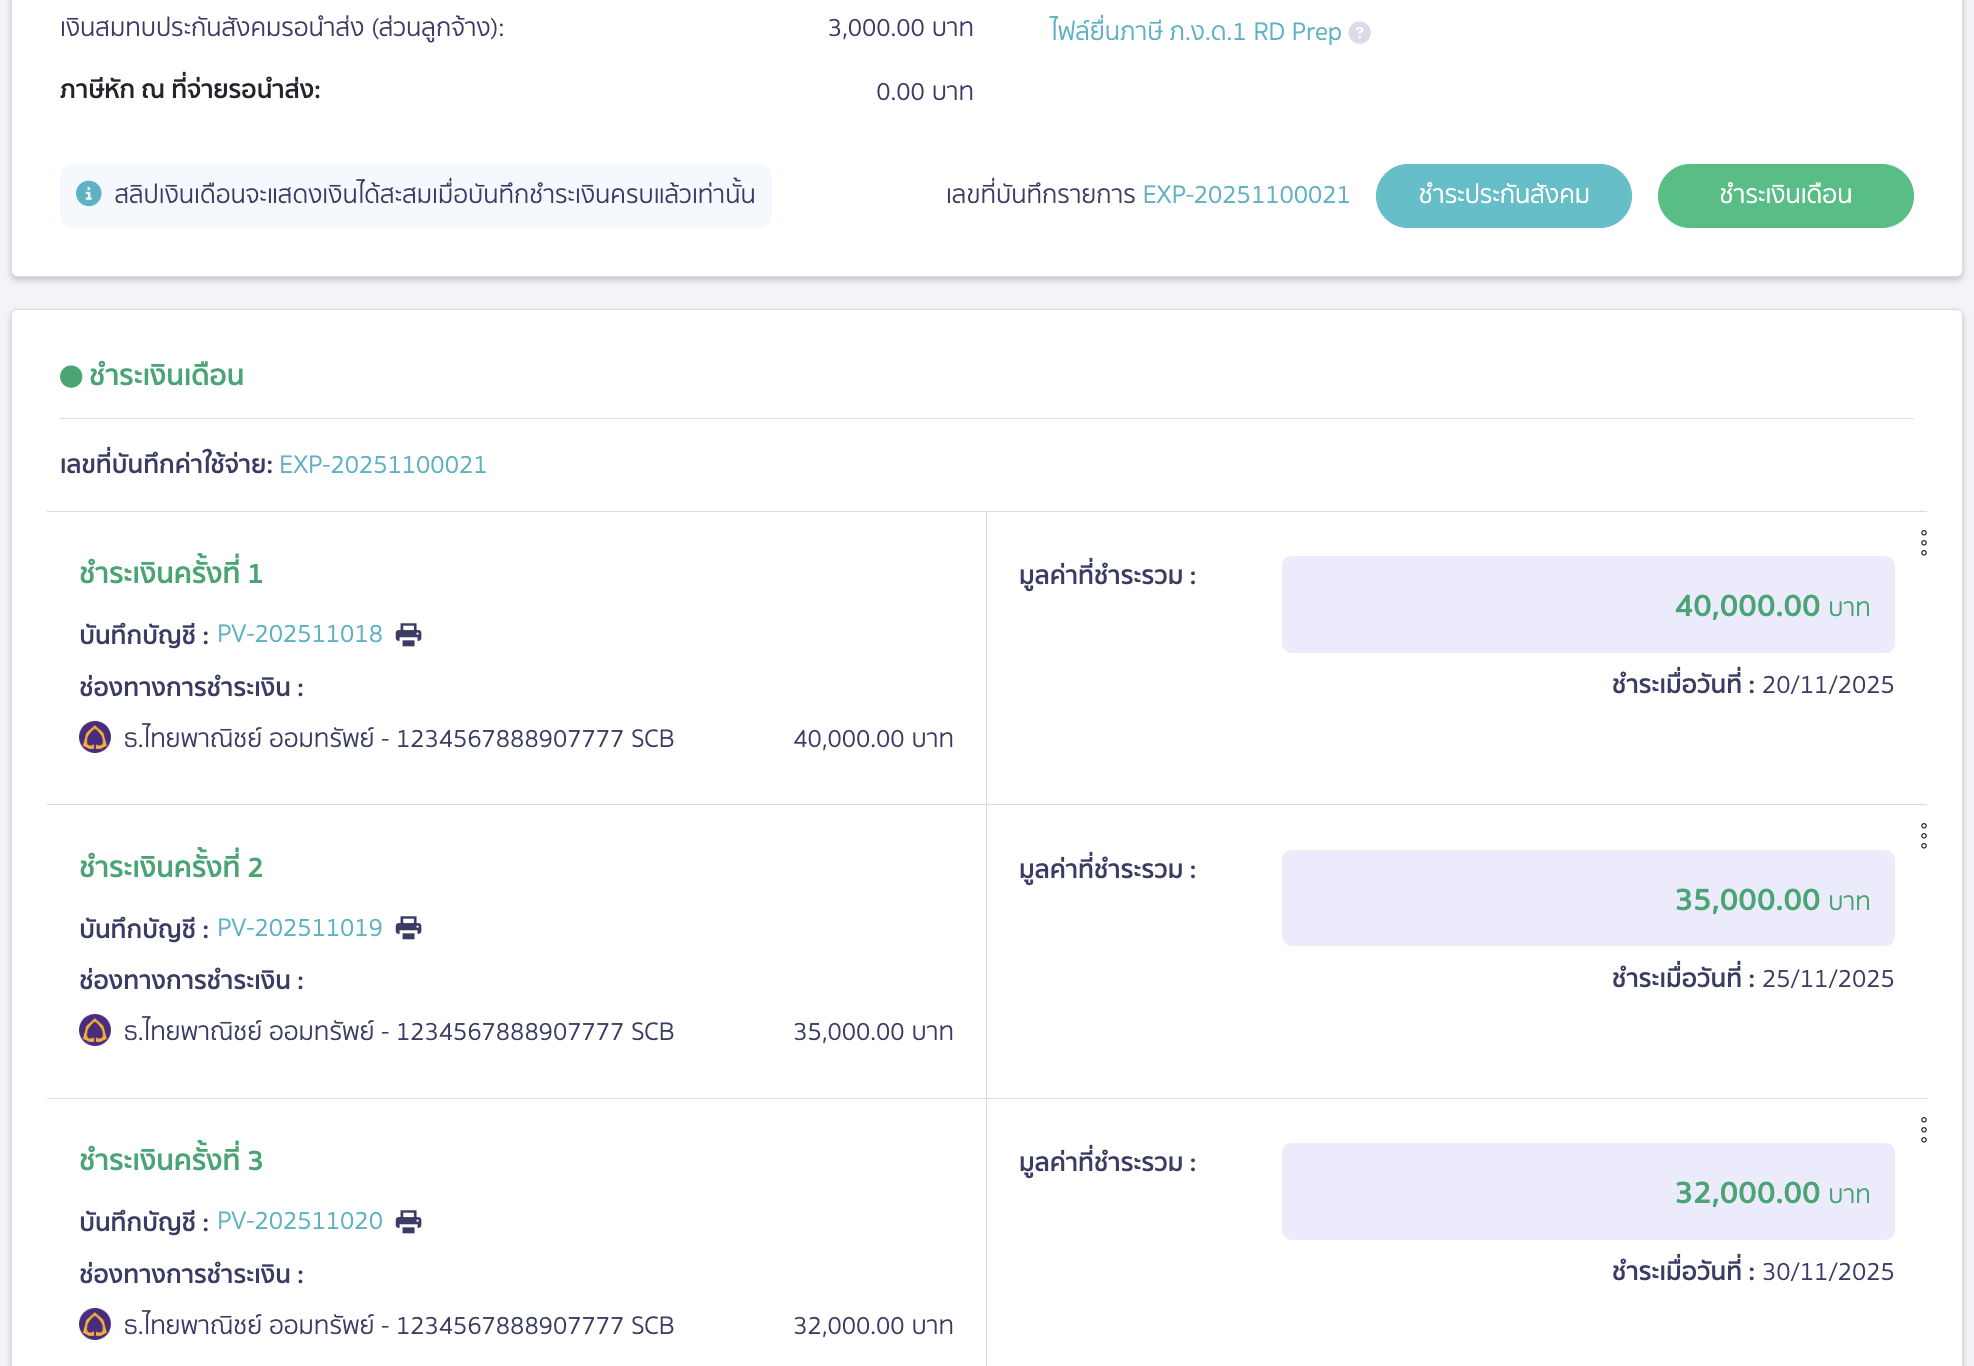Image resolution: width=1974 pixels, height=1366 pixels.
Task: Click the 40,000.00 total amount box
Action: click(x=1587, y=605)
